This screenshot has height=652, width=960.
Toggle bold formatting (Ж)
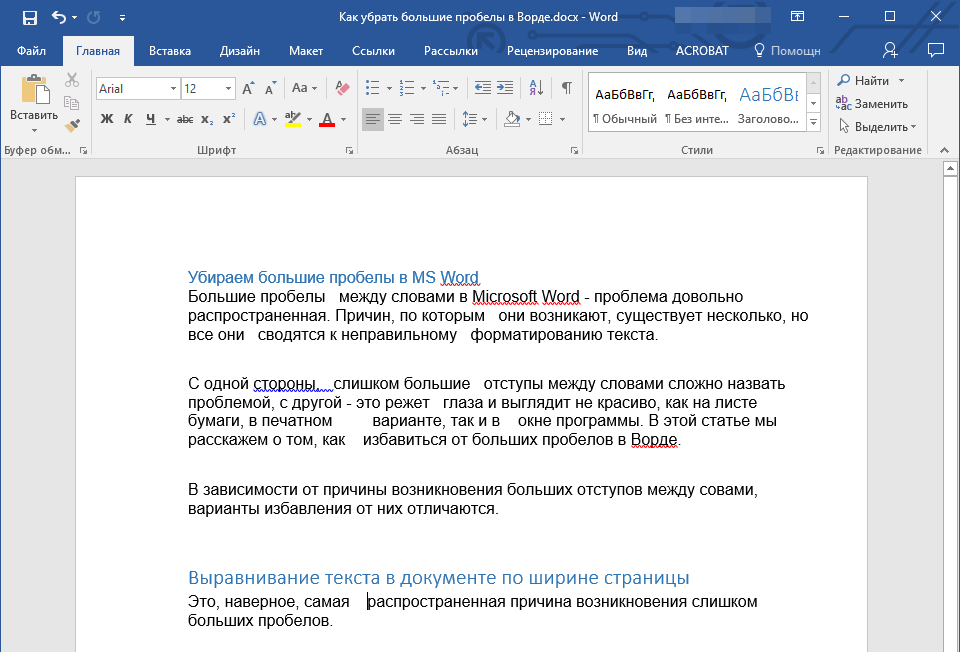107,119
